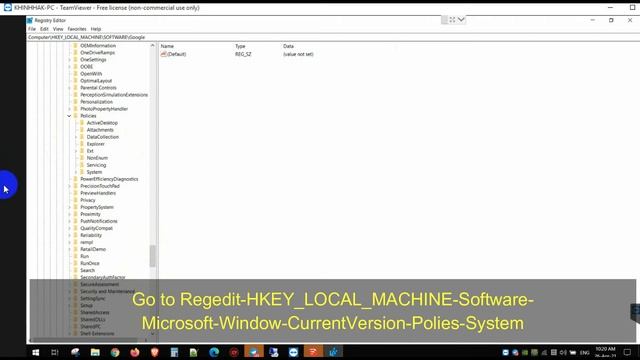Image resolution: width=640 pixels, height=360 pixels.
Task: Open the File menu in Registry Editor
Action: click(32, 29)
